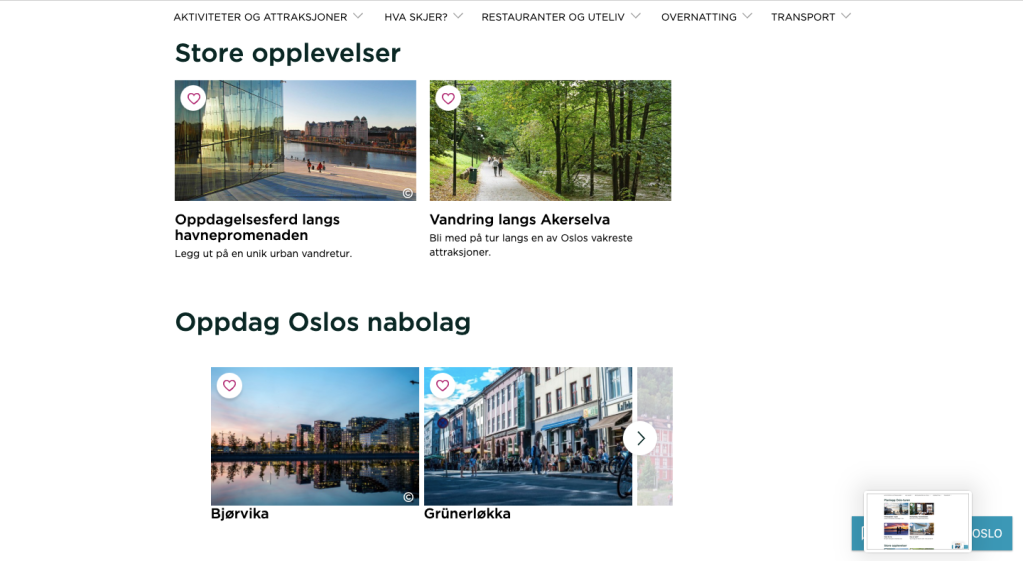Image resolution: width=1023 pixels, height=561 pixels.
Task: Click heart icon on Grünerløkka photo
Action: pyautogui.click(x=442, y=385)
